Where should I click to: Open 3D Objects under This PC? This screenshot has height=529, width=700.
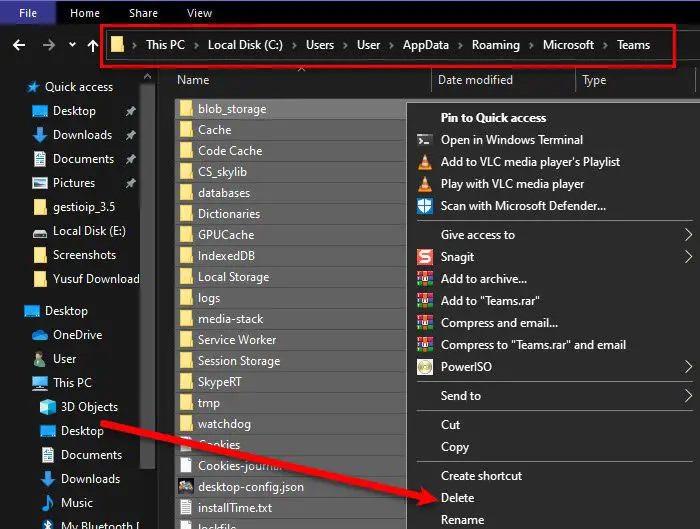point(89,407)
